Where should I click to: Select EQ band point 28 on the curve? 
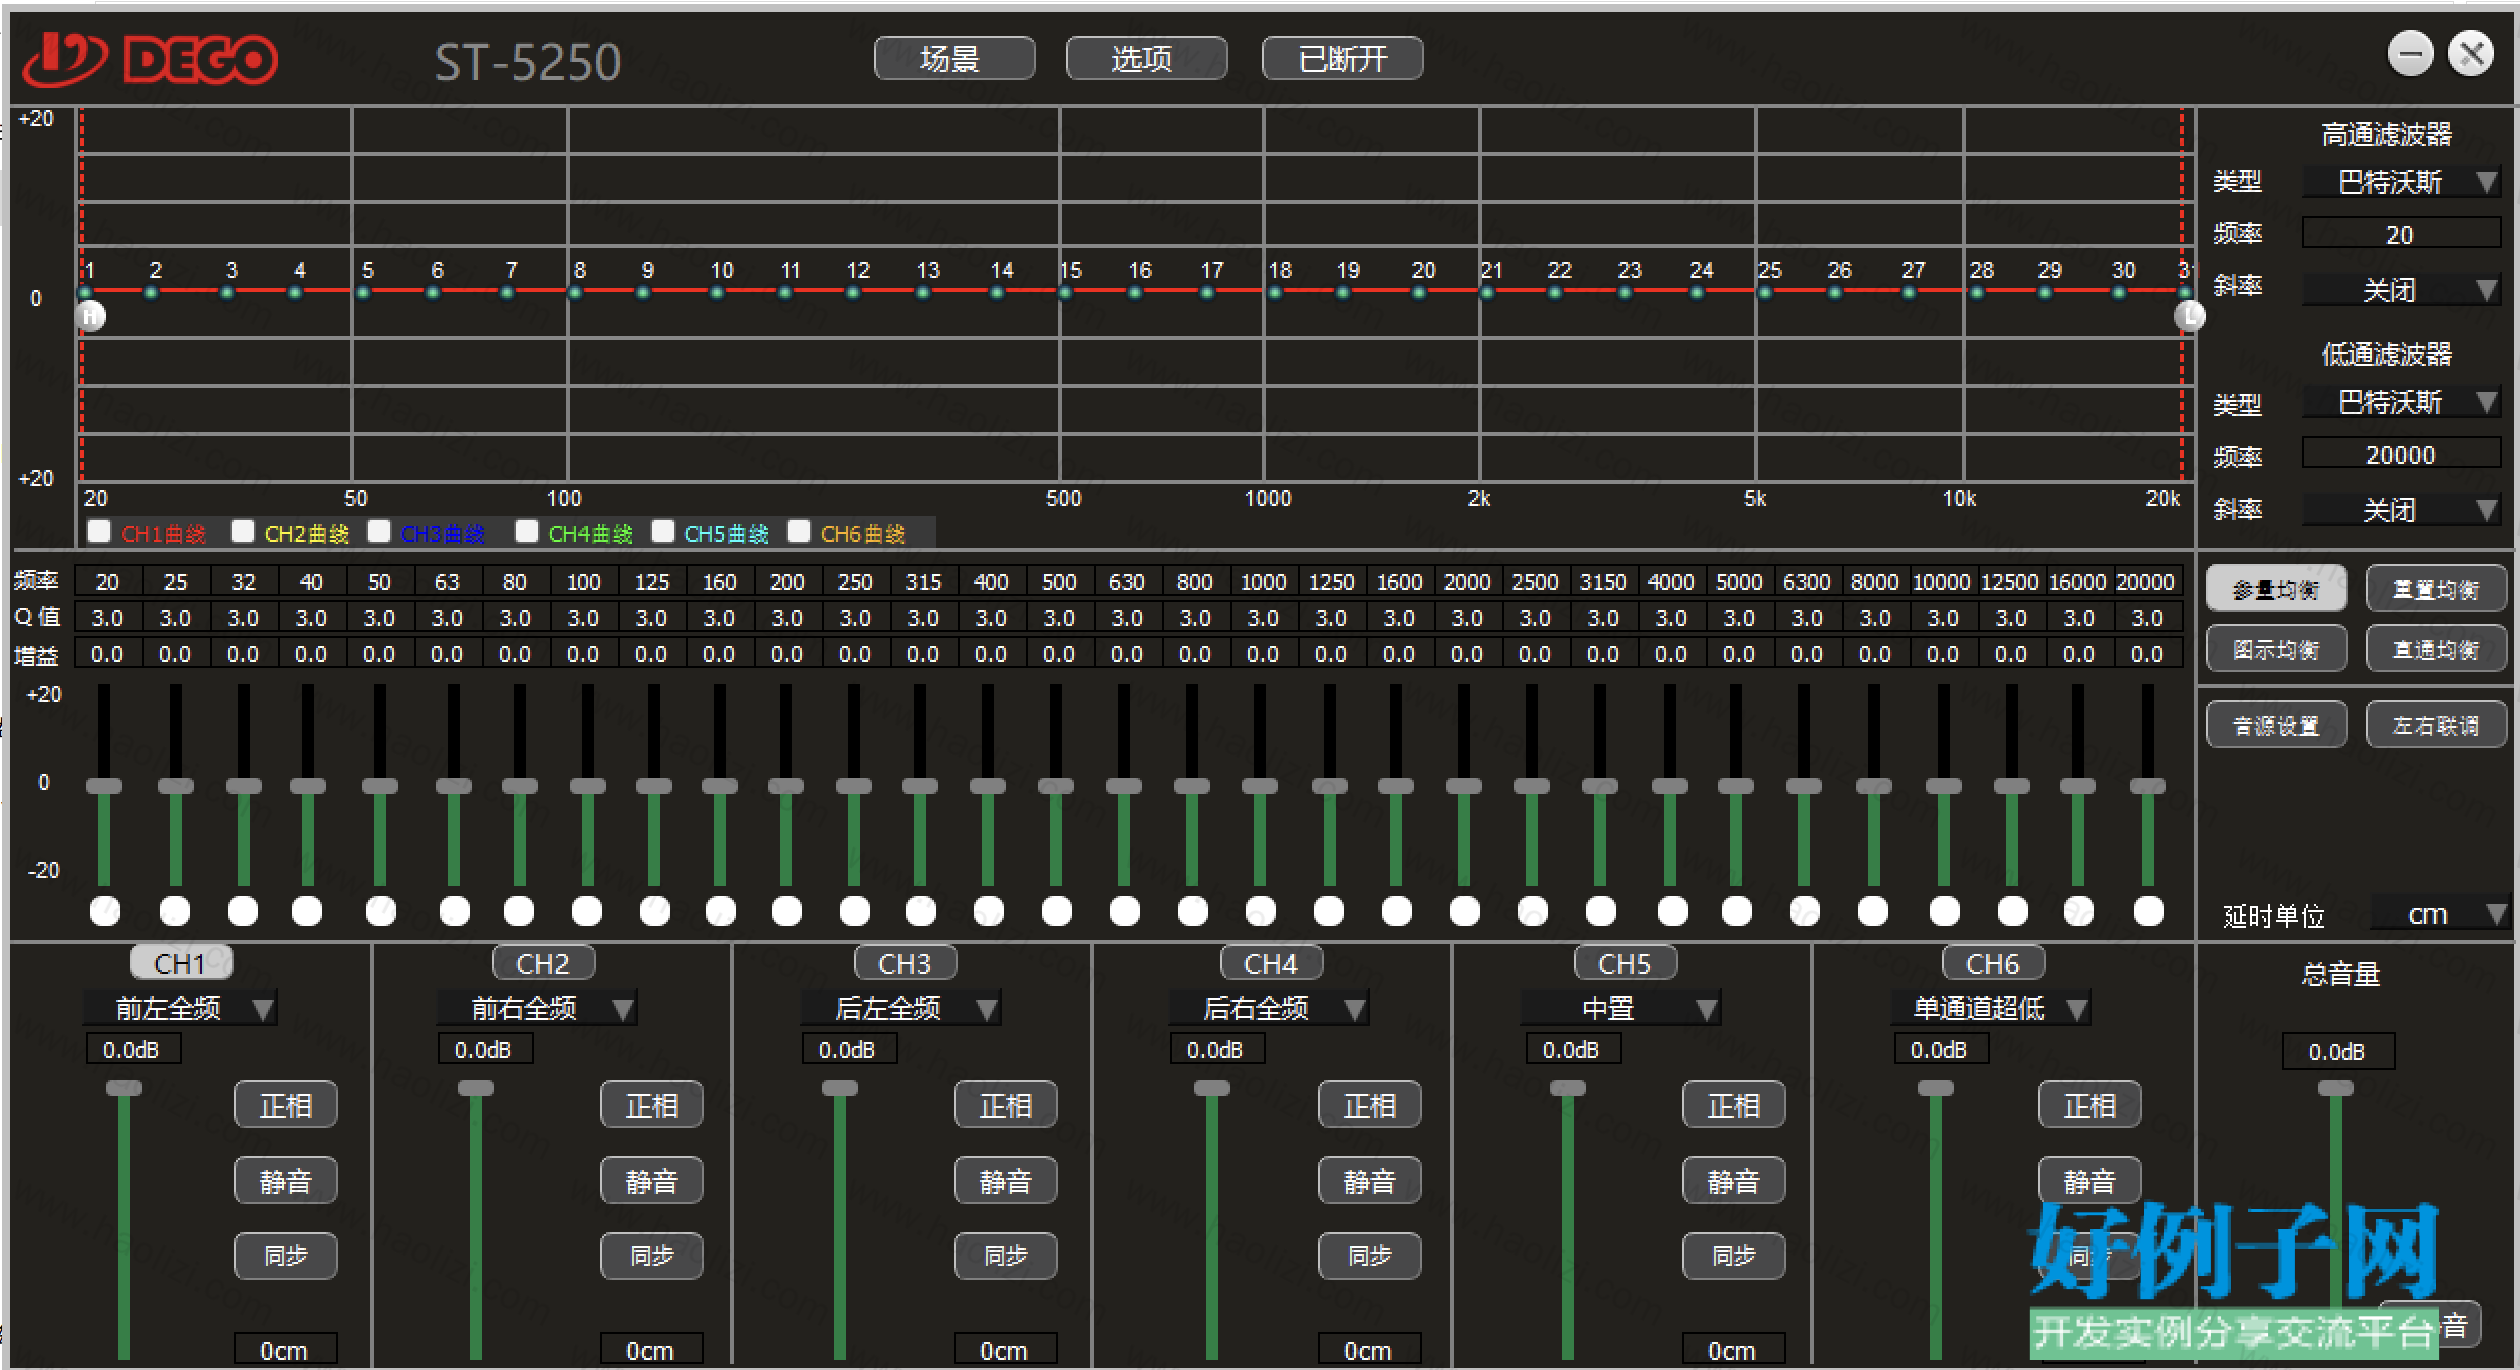(1977, 292)
